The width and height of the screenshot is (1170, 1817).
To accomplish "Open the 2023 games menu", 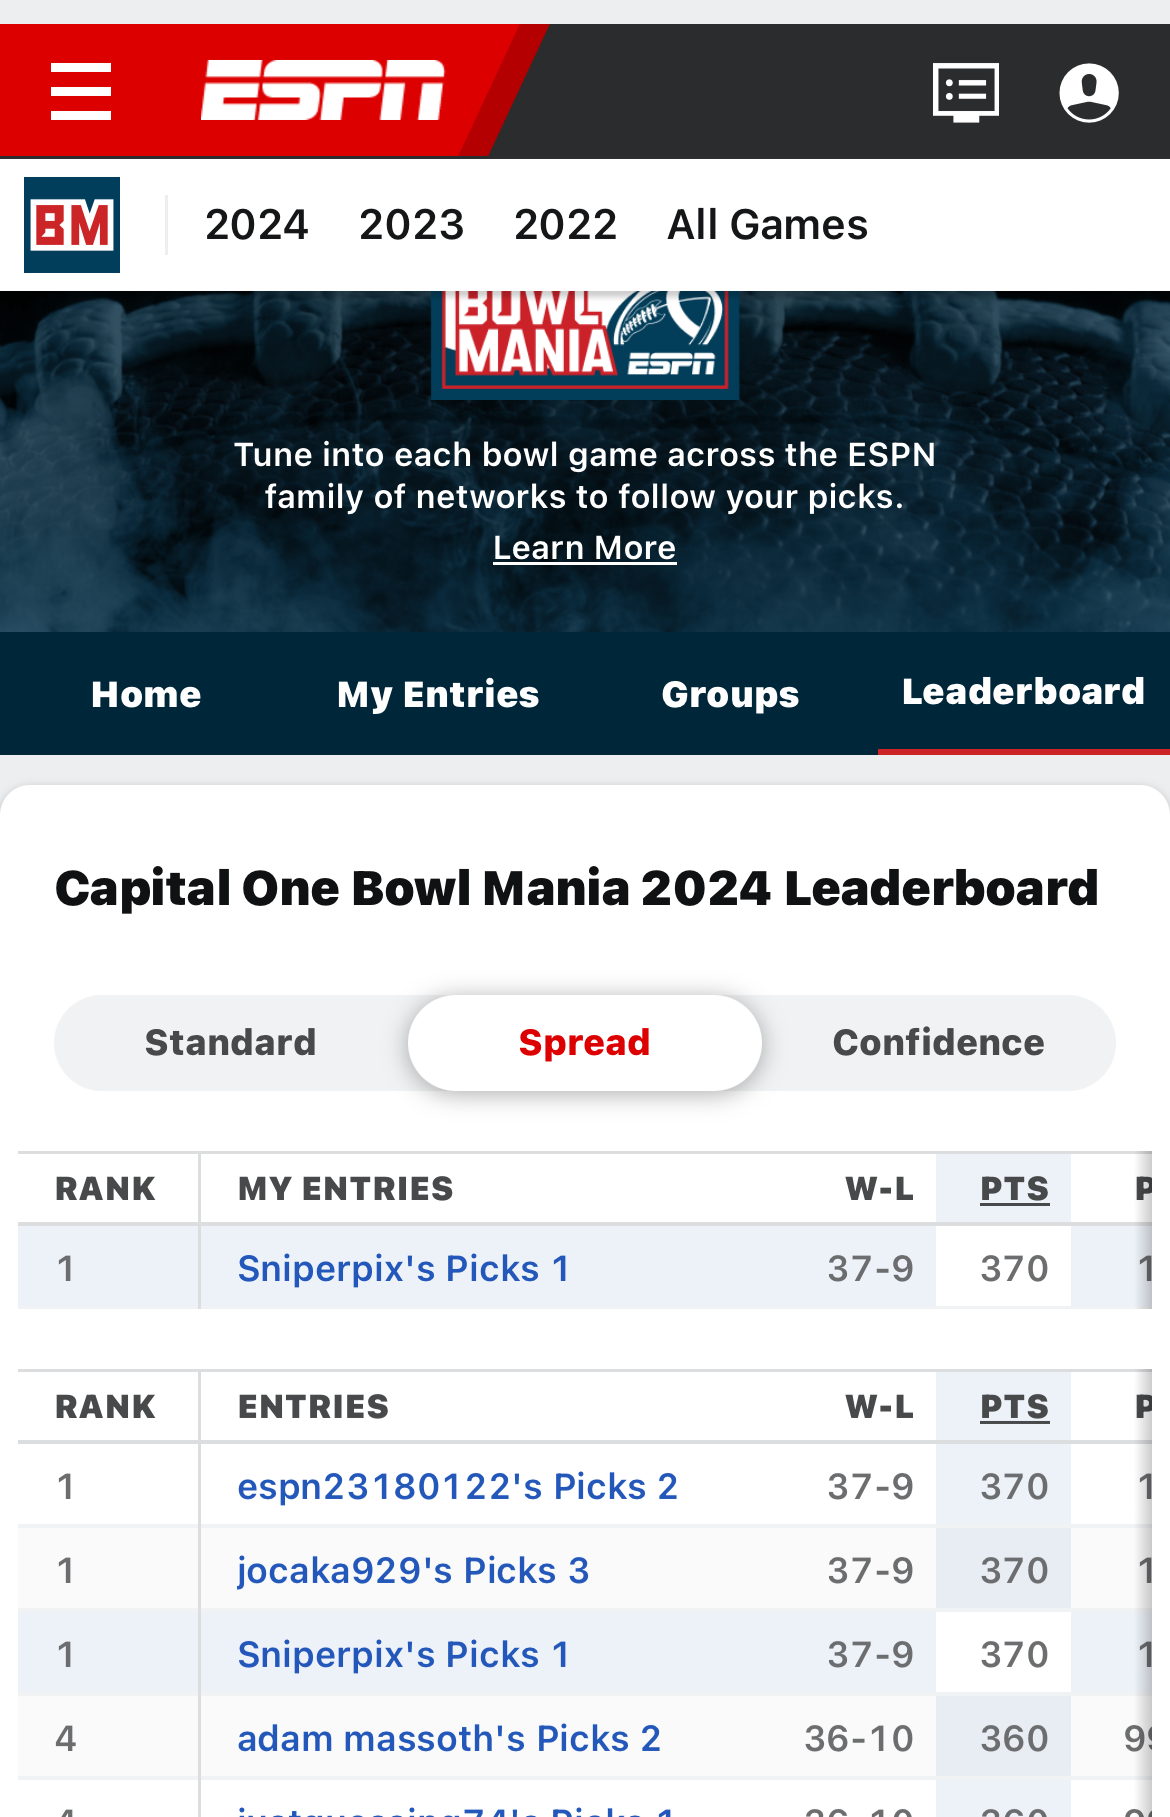I will [412, 225].
